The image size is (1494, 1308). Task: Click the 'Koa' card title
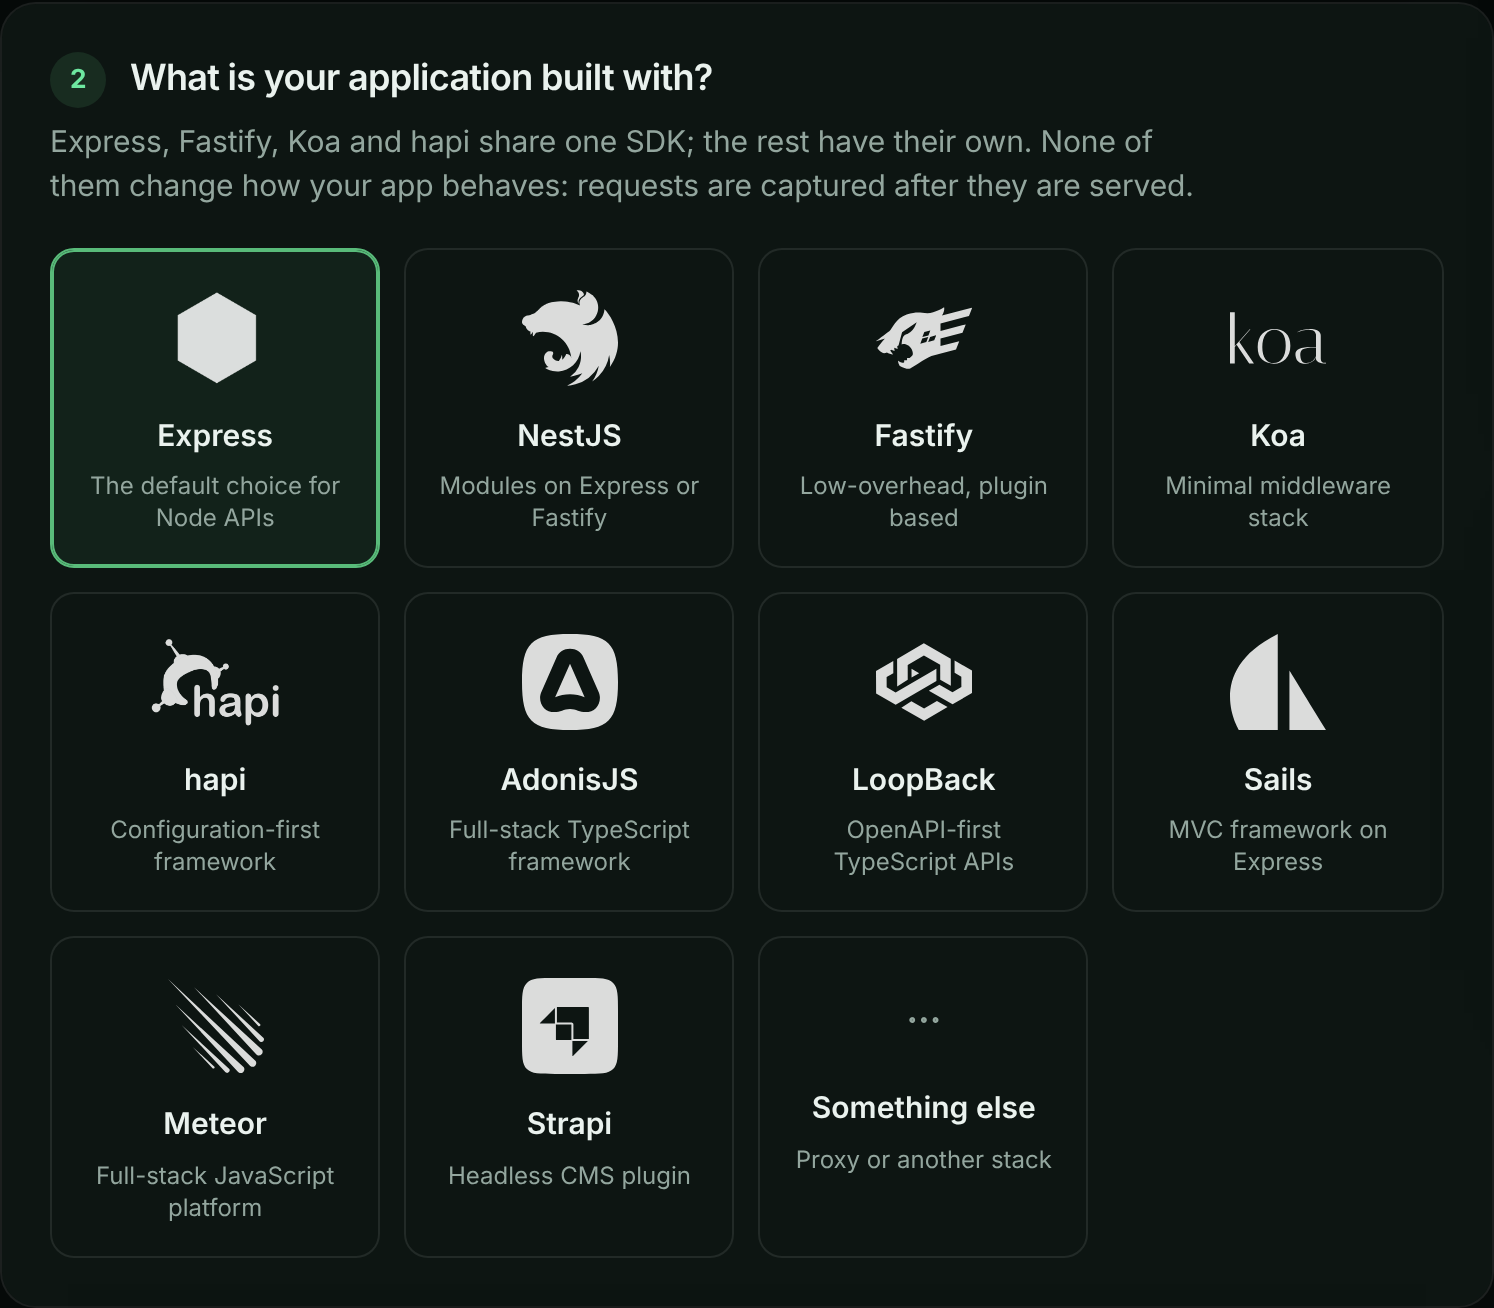click(1278, 436)
